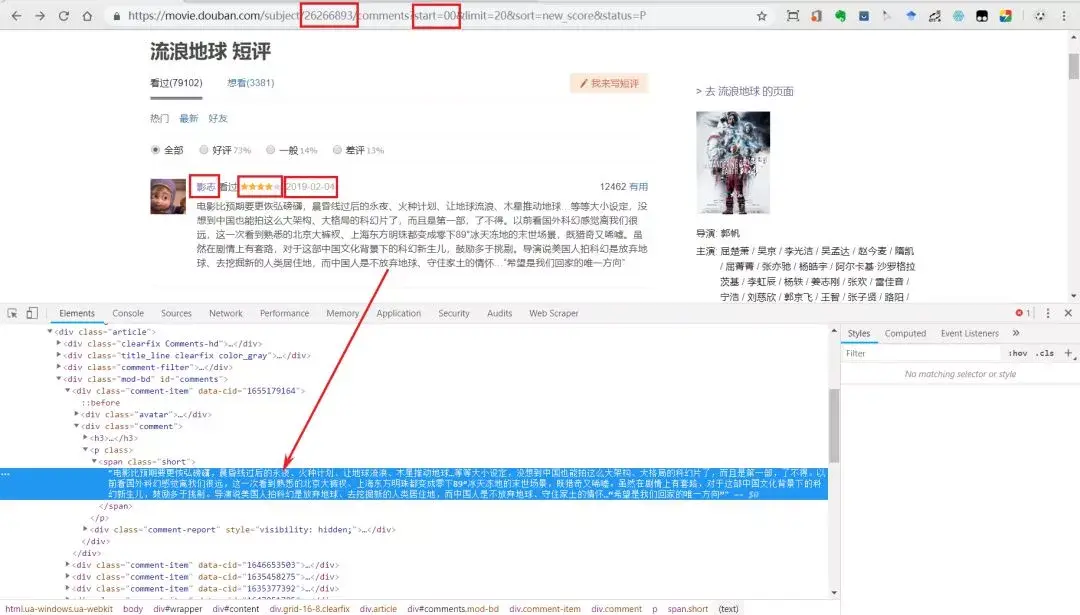Click the chart-with-pen extension icon

pyautogui.click(x=935, y=16)
